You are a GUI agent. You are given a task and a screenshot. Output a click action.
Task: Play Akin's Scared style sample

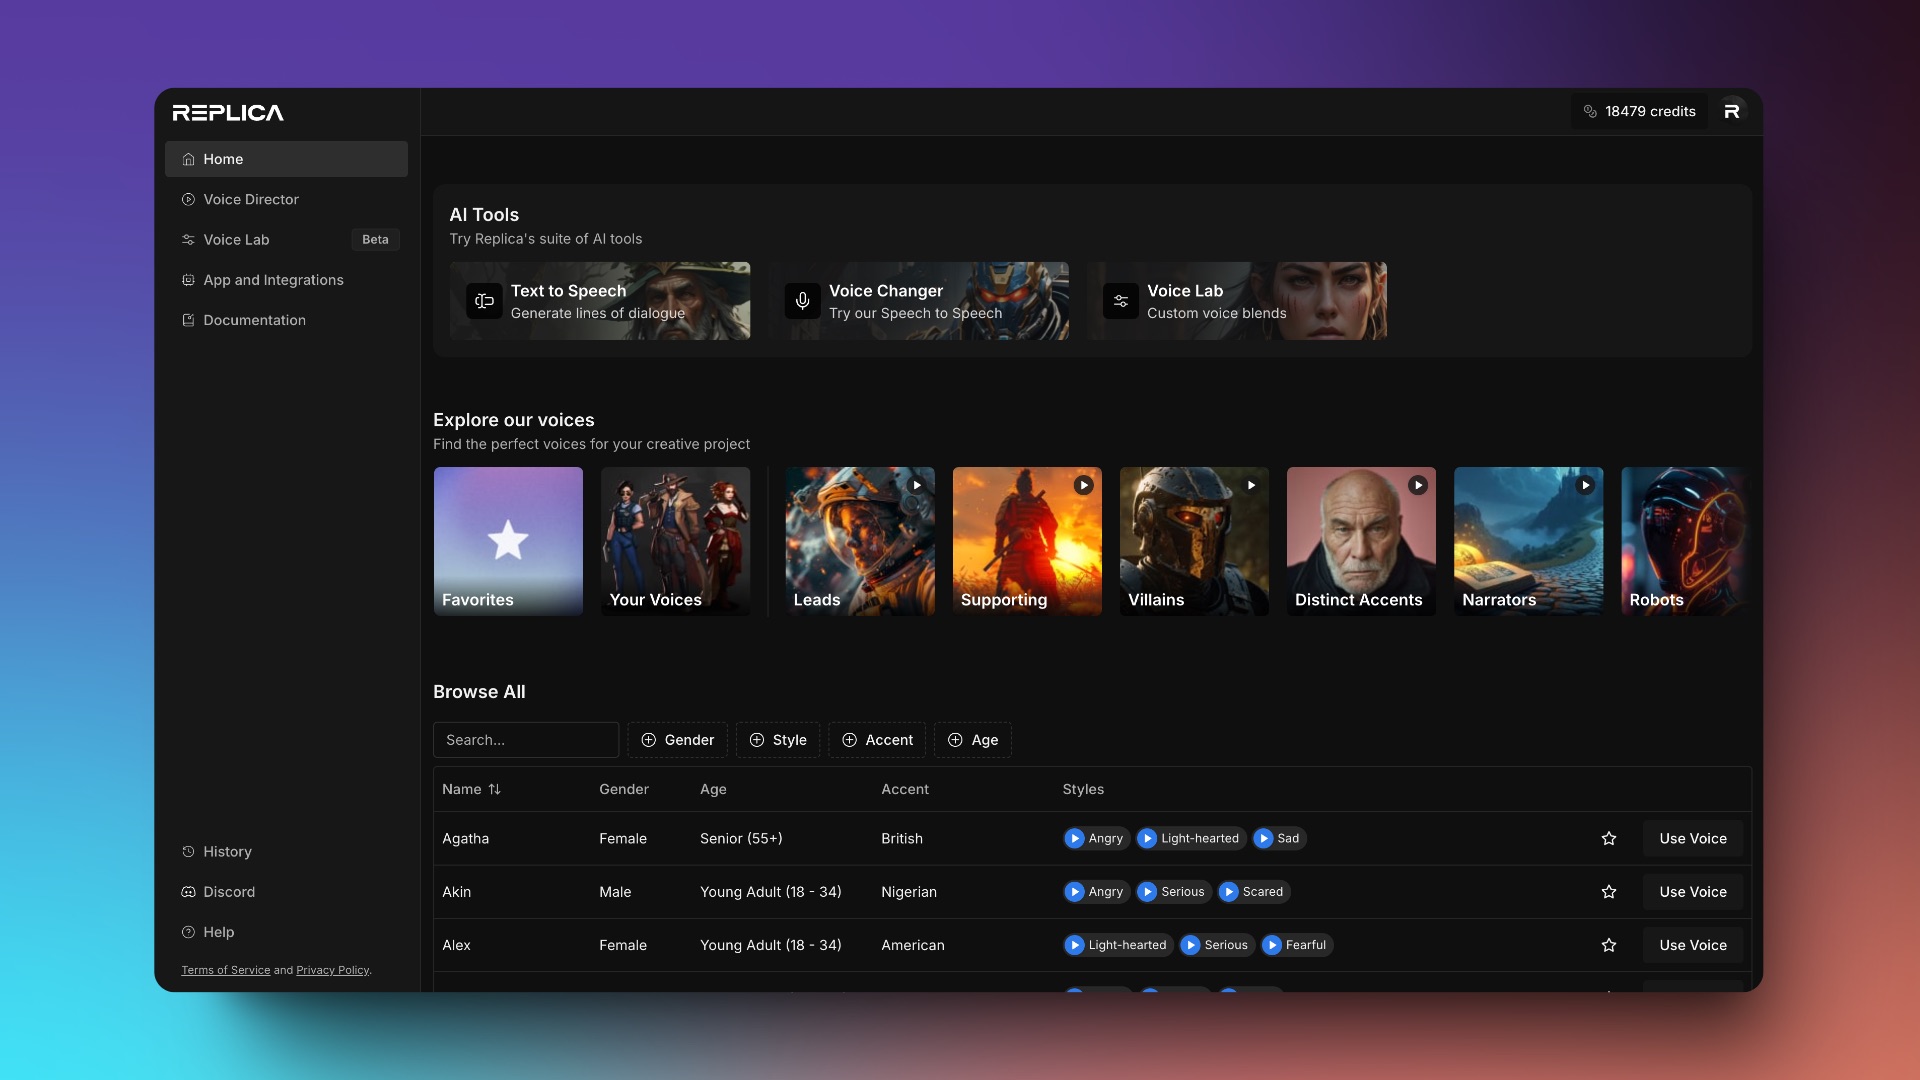pyautogui.click(x=1254, y=892)
